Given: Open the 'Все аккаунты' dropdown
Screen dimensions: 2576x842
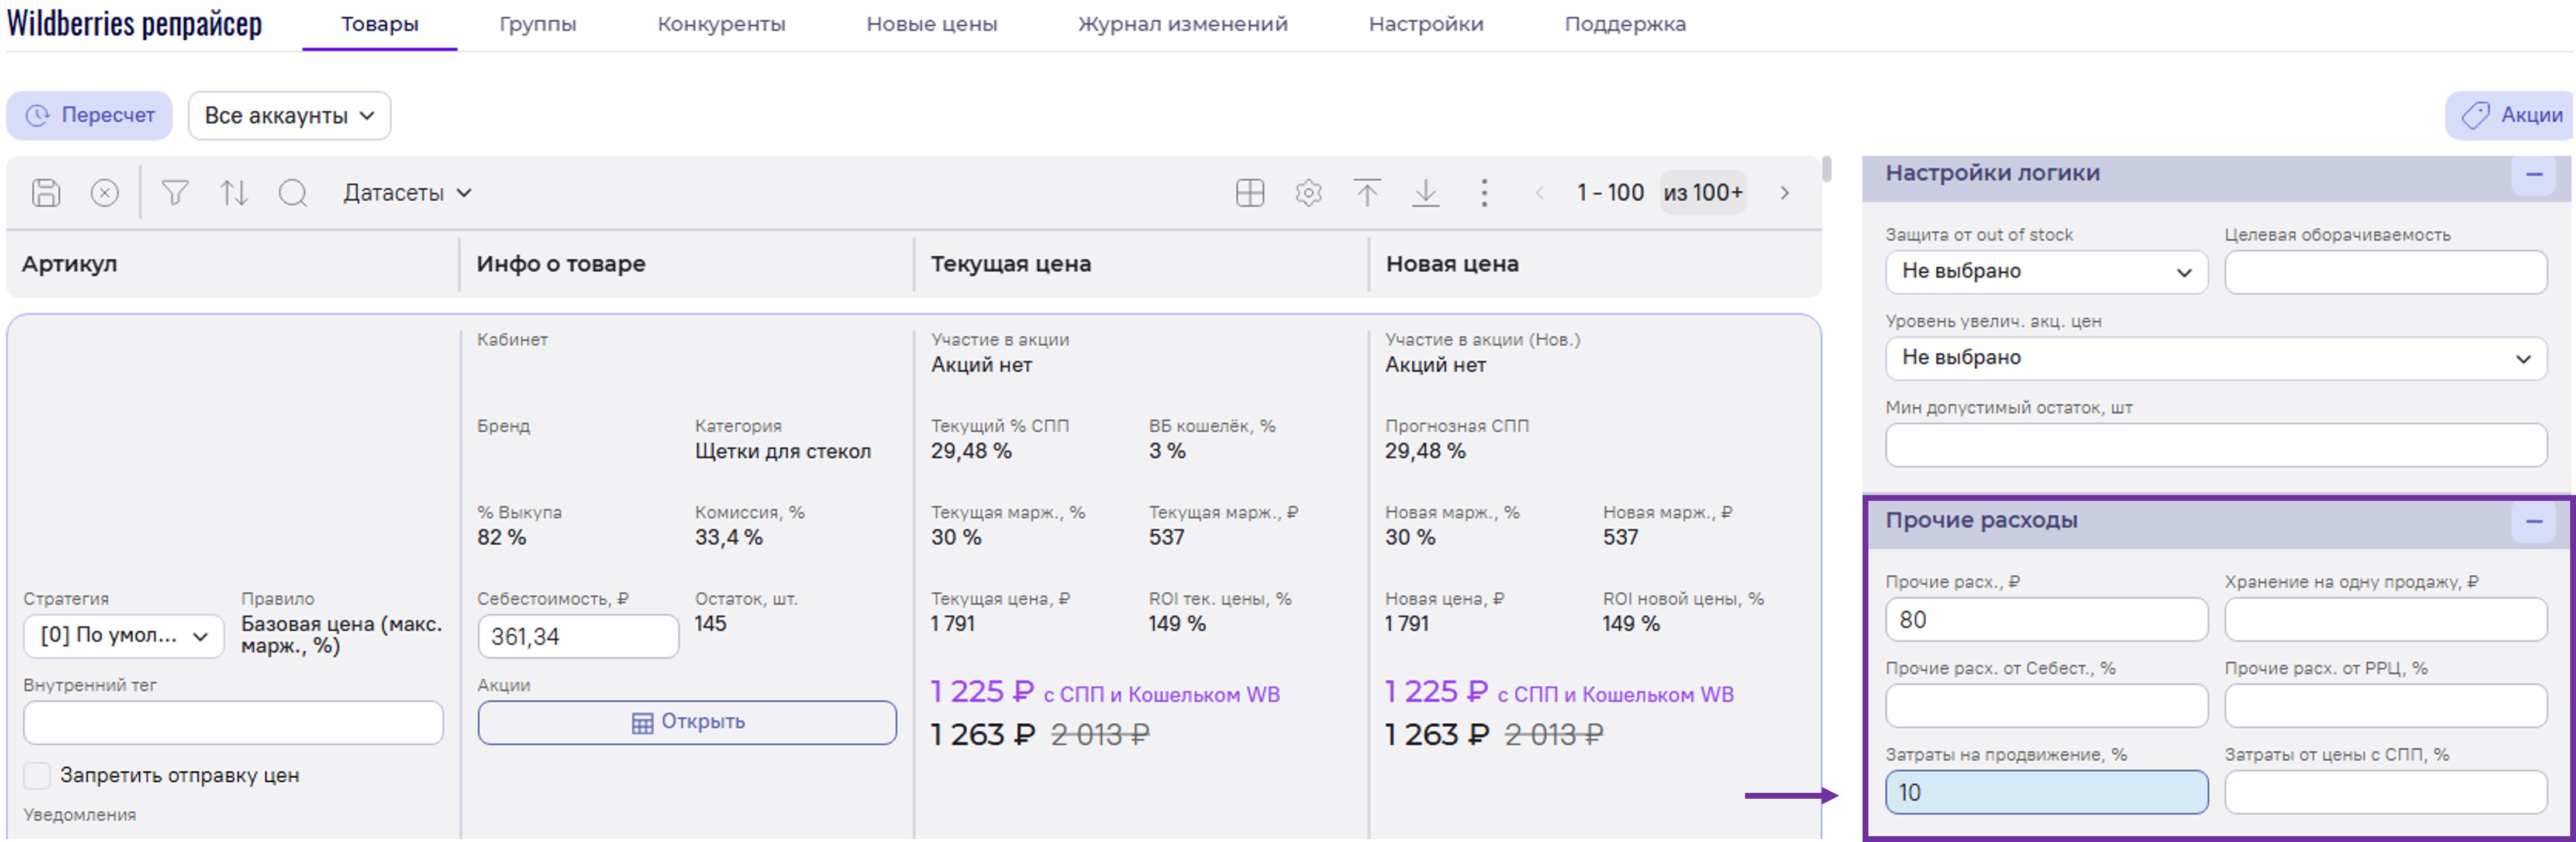Looking at the screenshot, I should 289,116.
